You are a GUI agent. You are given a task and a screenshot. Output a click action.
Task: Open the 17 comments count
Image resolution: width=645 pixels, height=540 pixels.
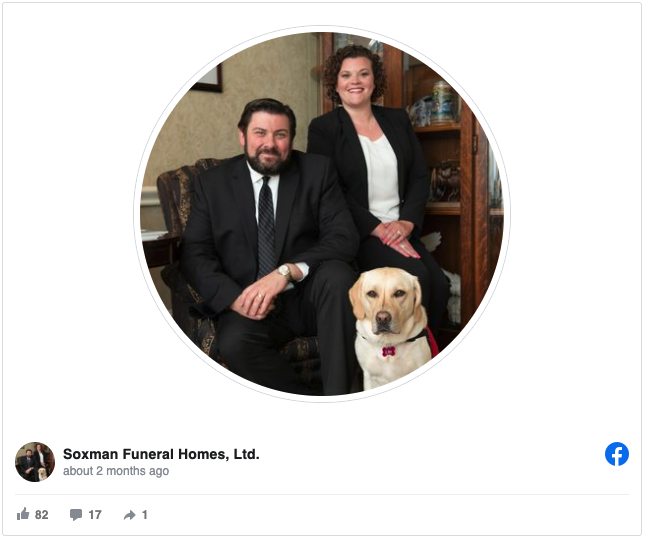tap(95, 515)
